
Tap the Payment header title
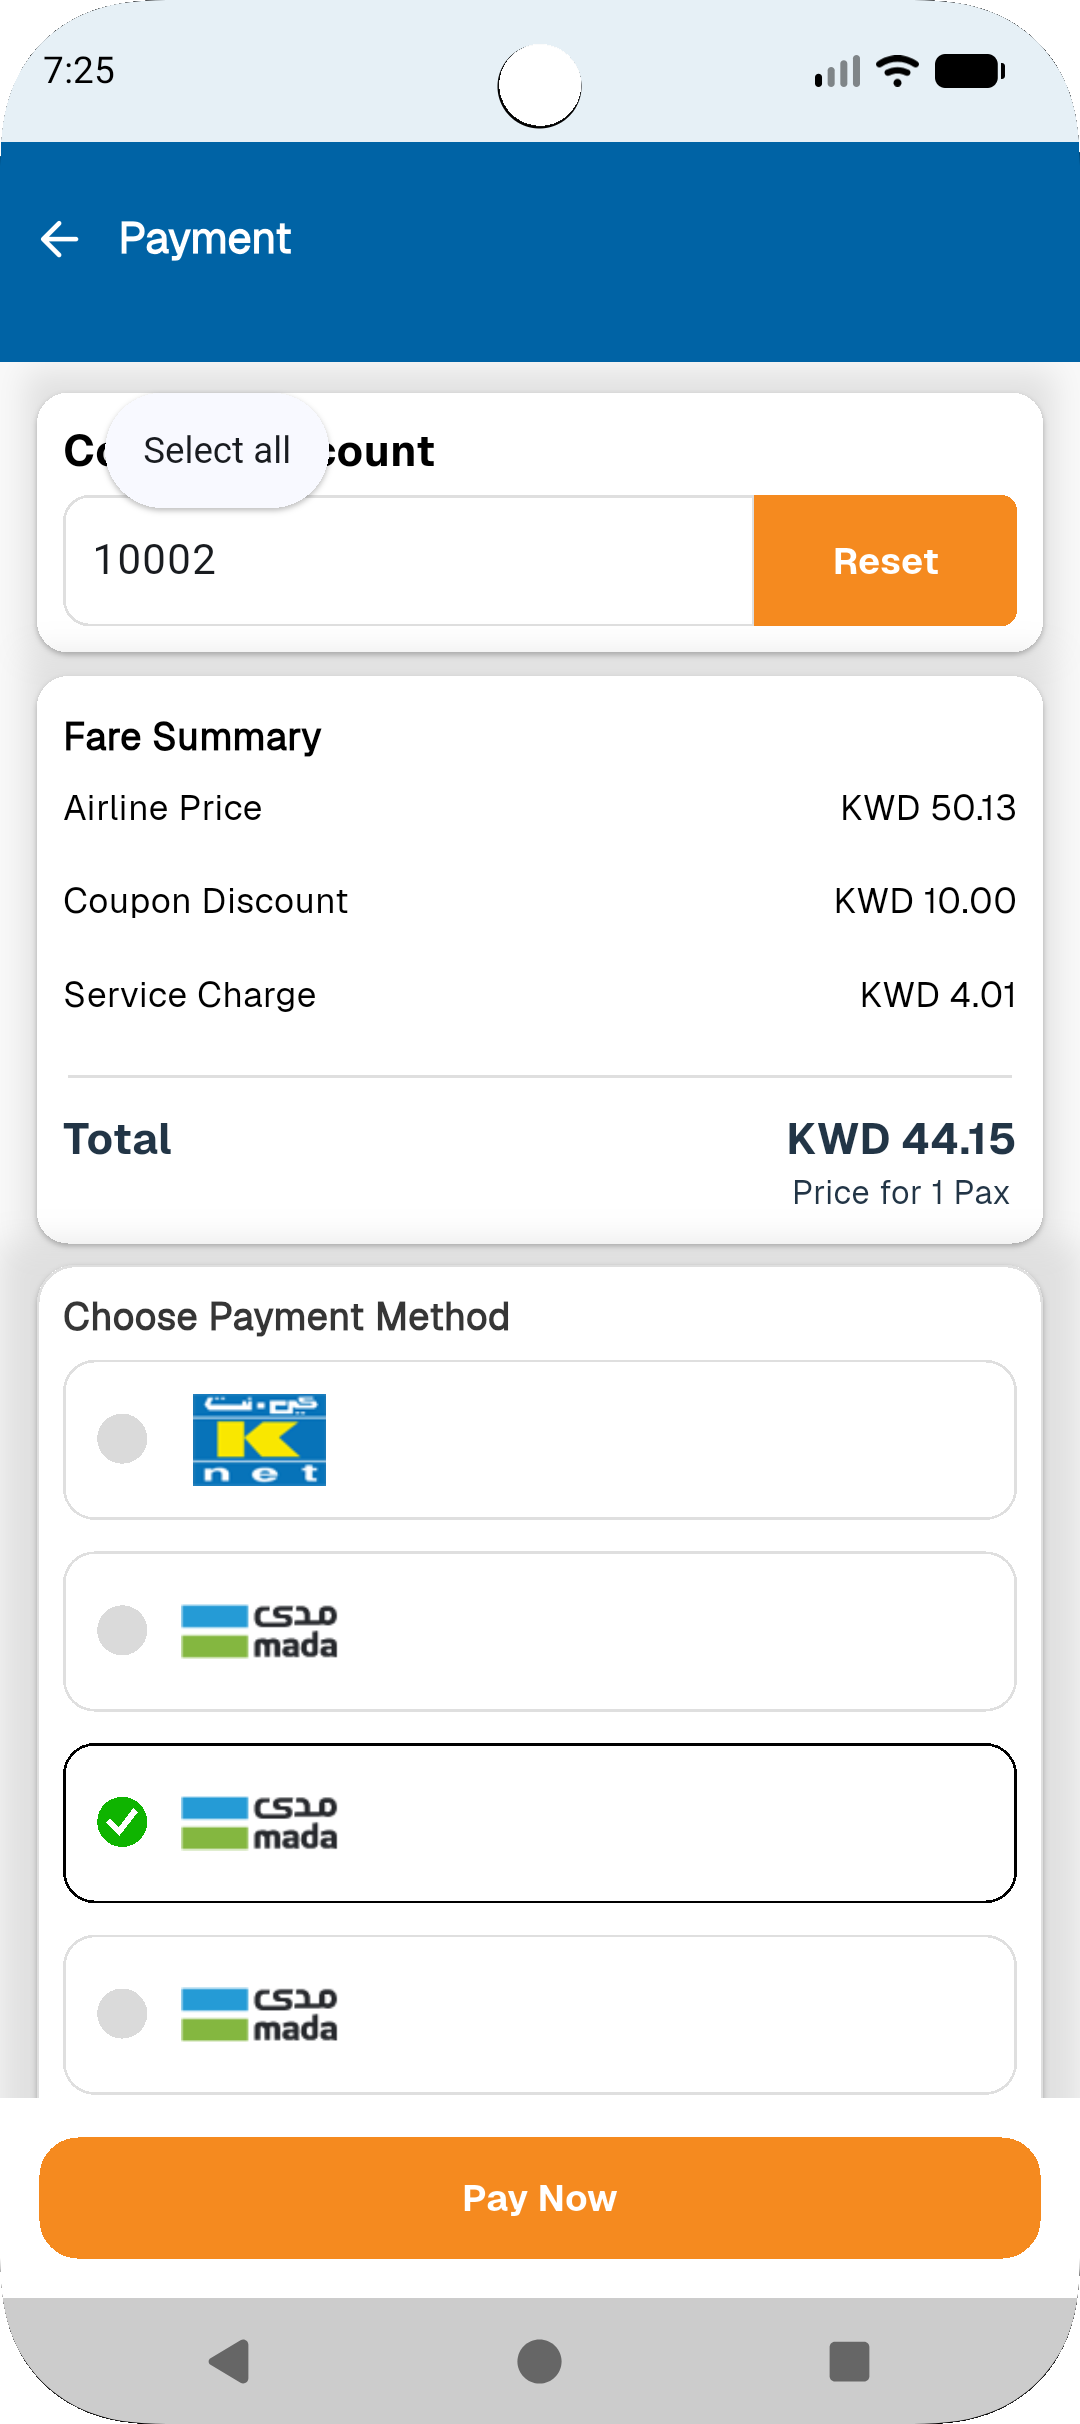coord(205,239)
